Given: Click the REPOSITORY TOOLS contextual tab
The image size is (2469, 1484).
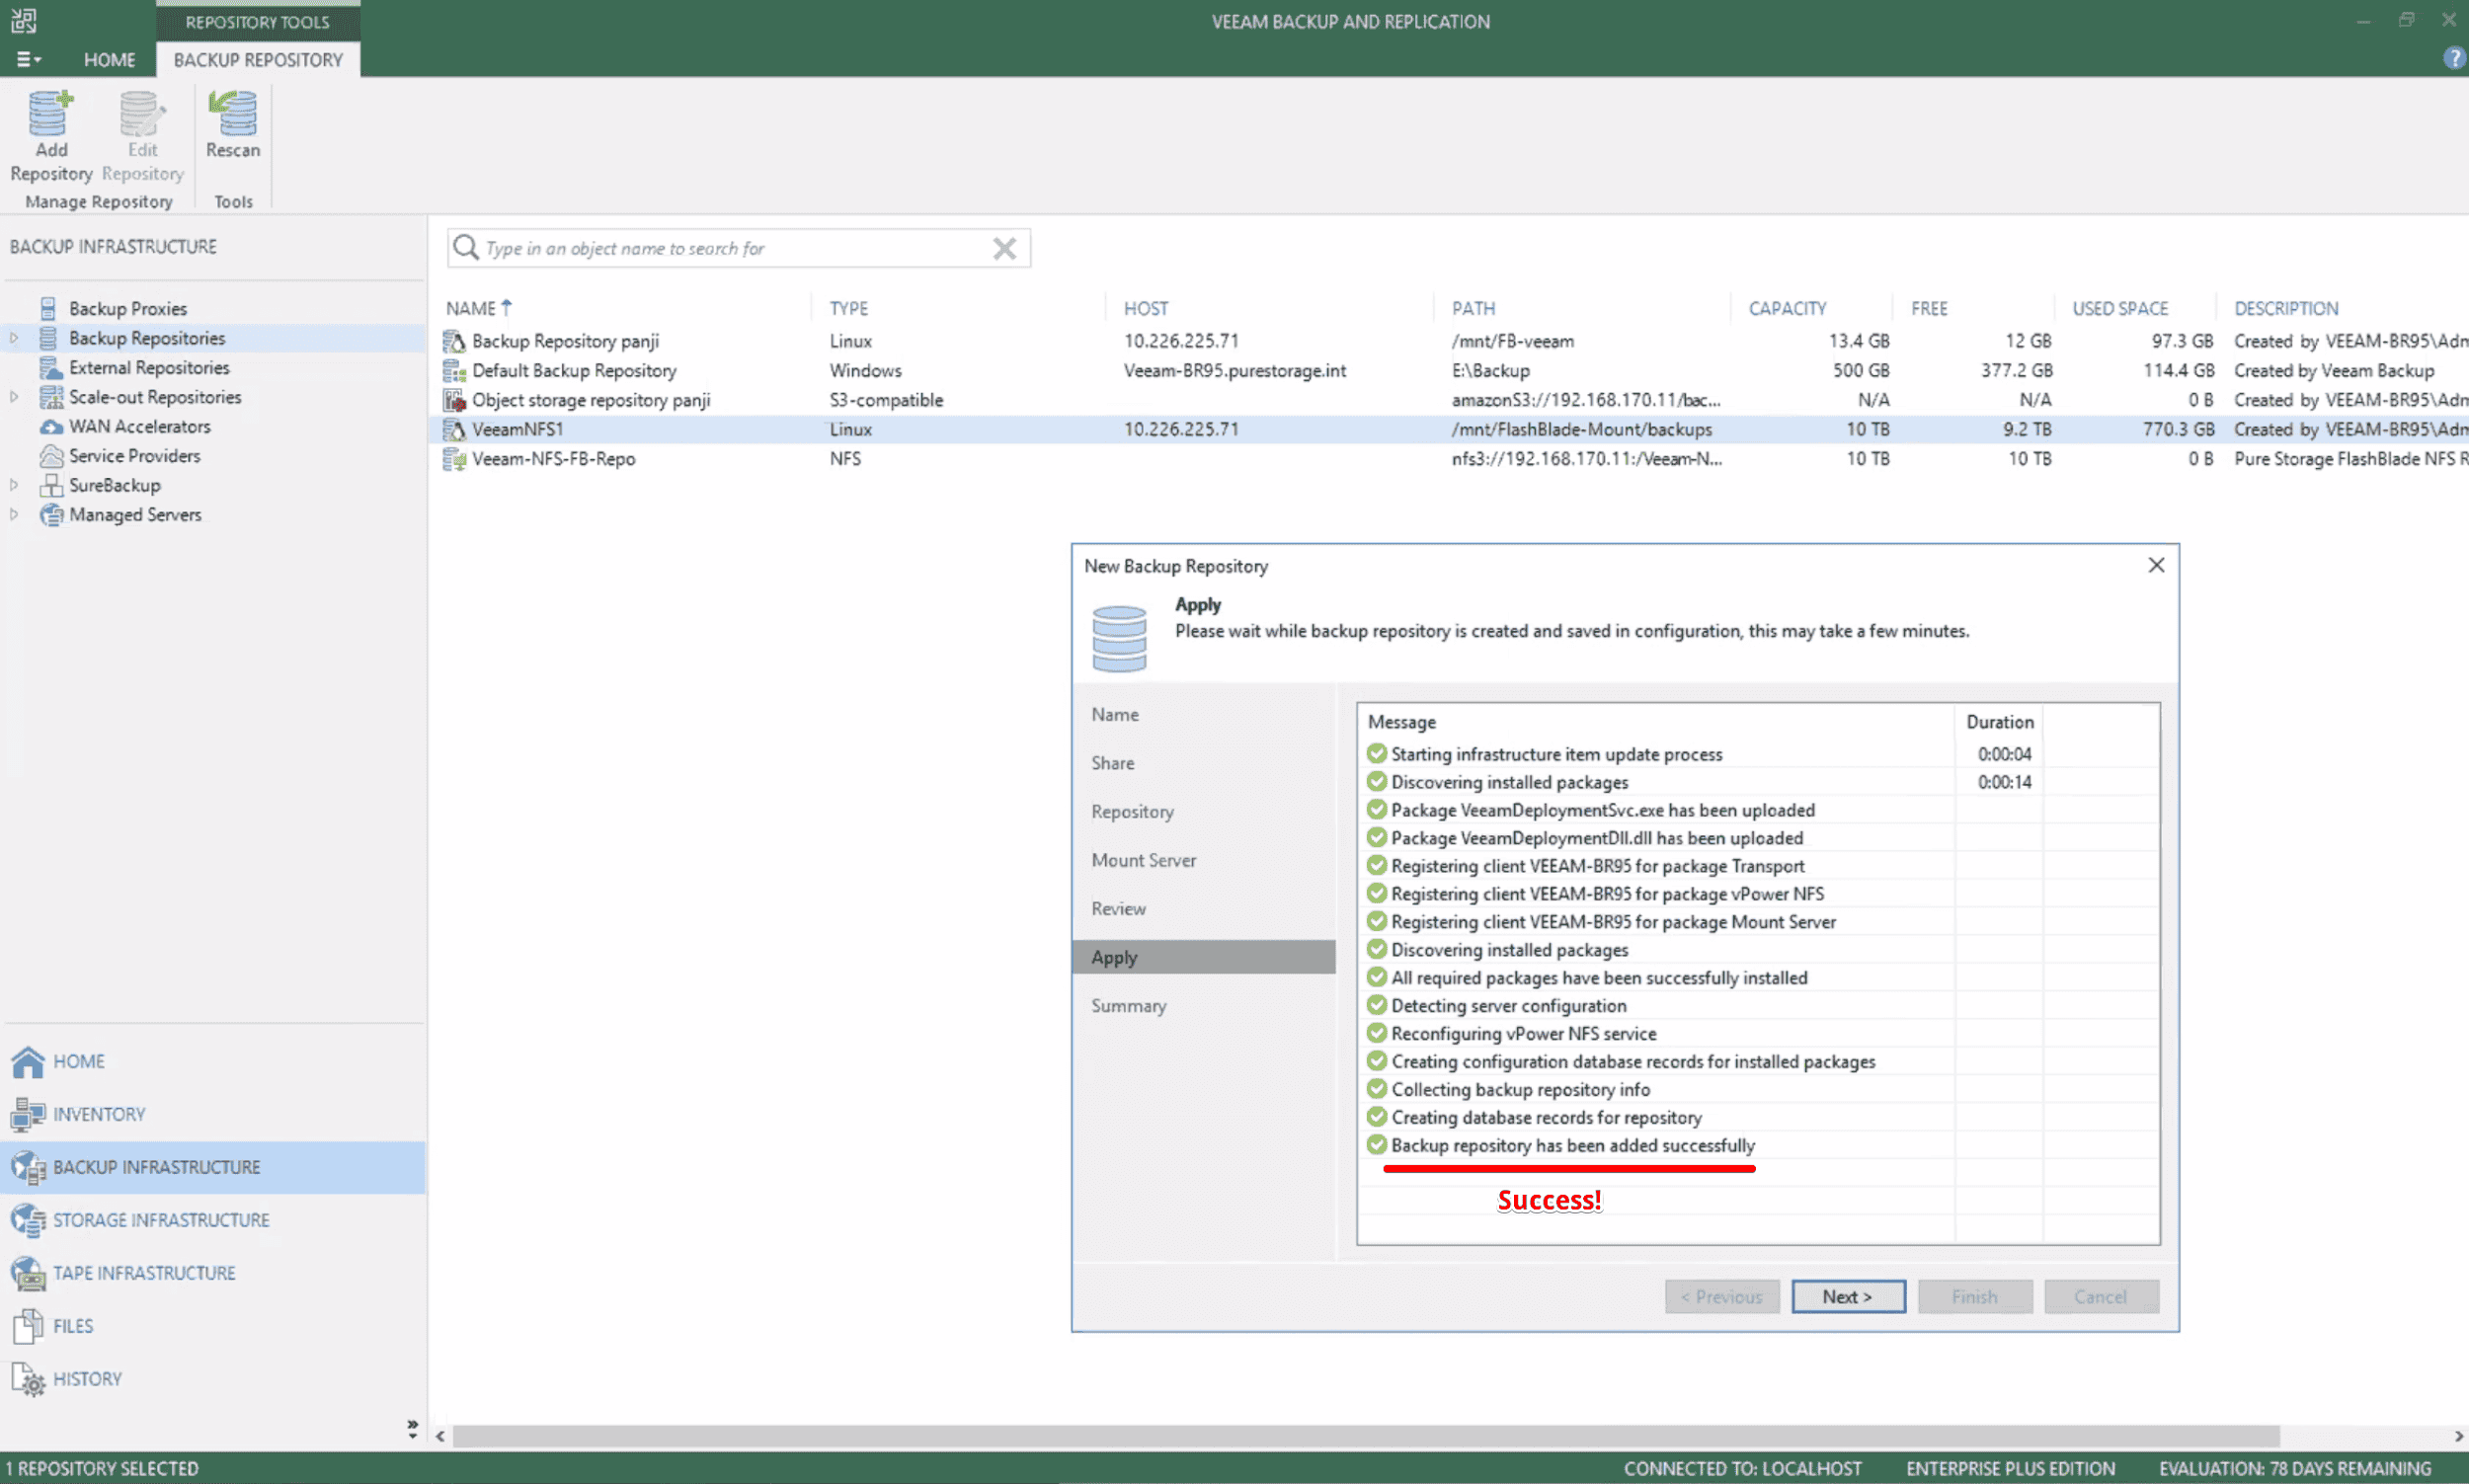Looking at the screenshot, I should (x=257, y=22).
